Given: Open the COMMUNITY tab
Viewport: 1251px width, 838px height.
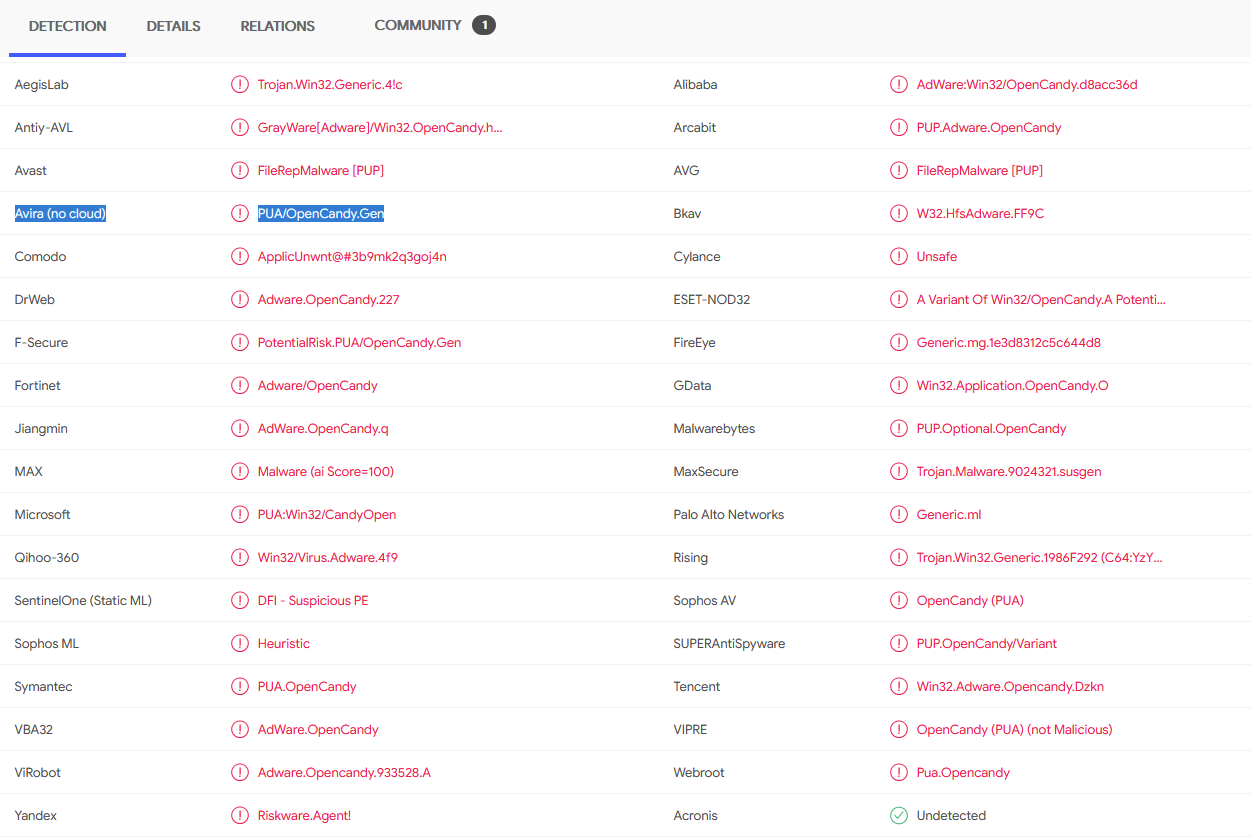Looking at the screenshot, I should pyautogui.click(x=418, y=25).
